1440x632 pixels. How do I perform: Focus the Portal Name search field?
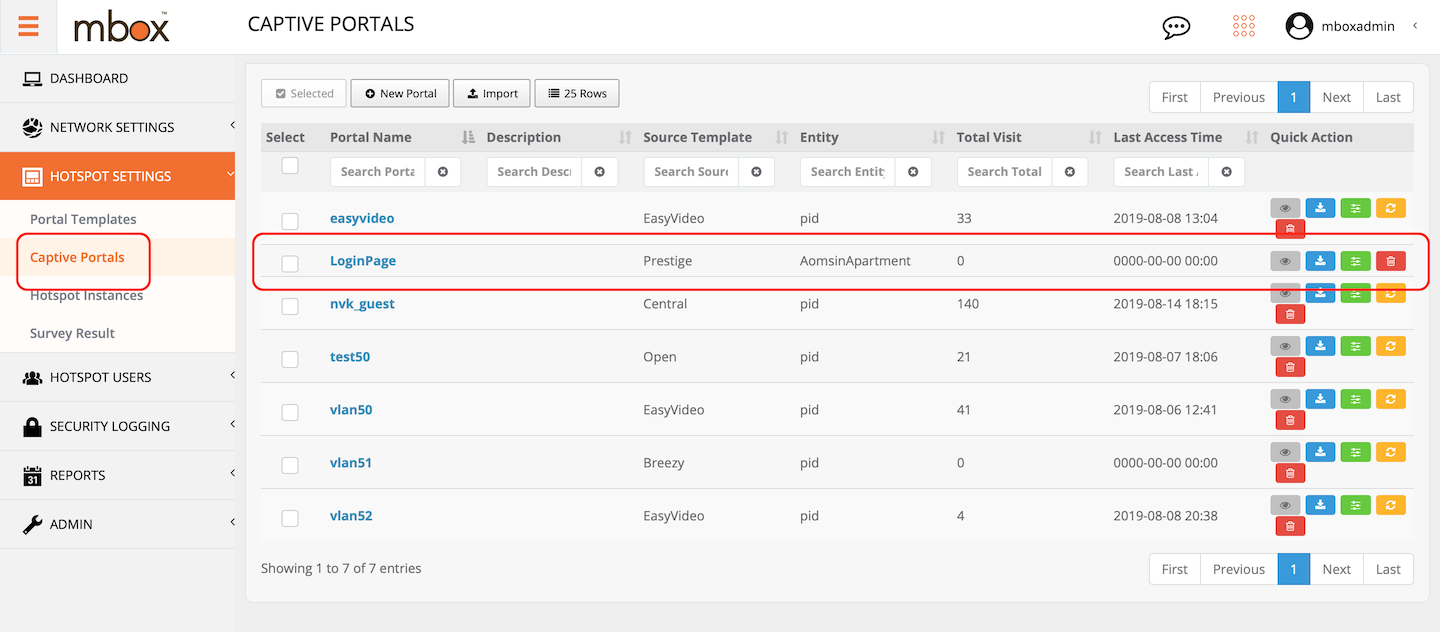378,172
